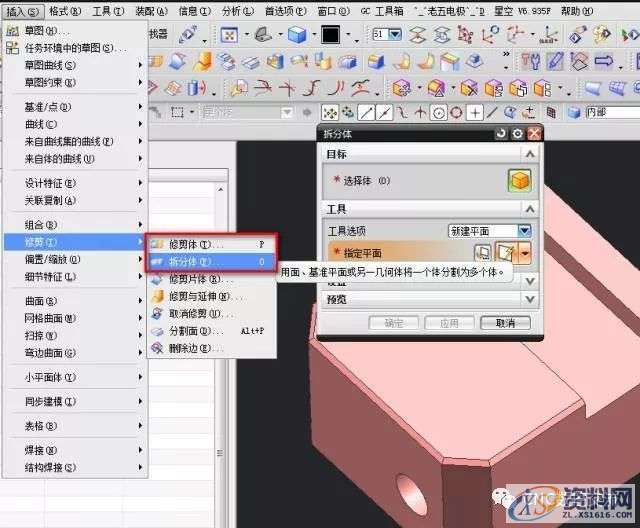The height and width of the screenshot is (528, 640).
Task: Click the 应用 button
Action: (x=449, y=323)
